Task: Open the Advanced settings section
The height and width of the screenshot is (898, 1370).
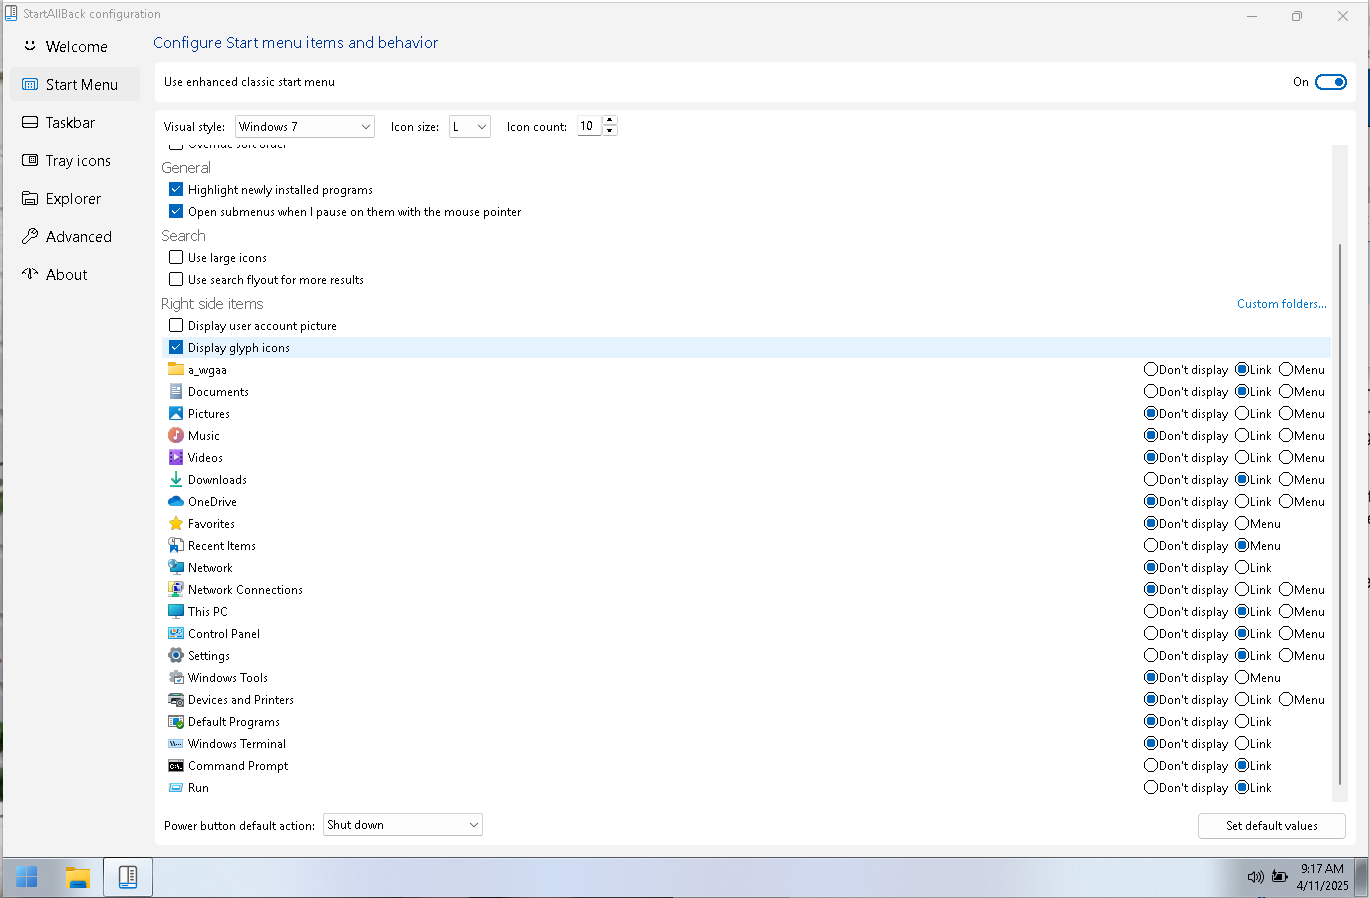Action: click(75, 237)
